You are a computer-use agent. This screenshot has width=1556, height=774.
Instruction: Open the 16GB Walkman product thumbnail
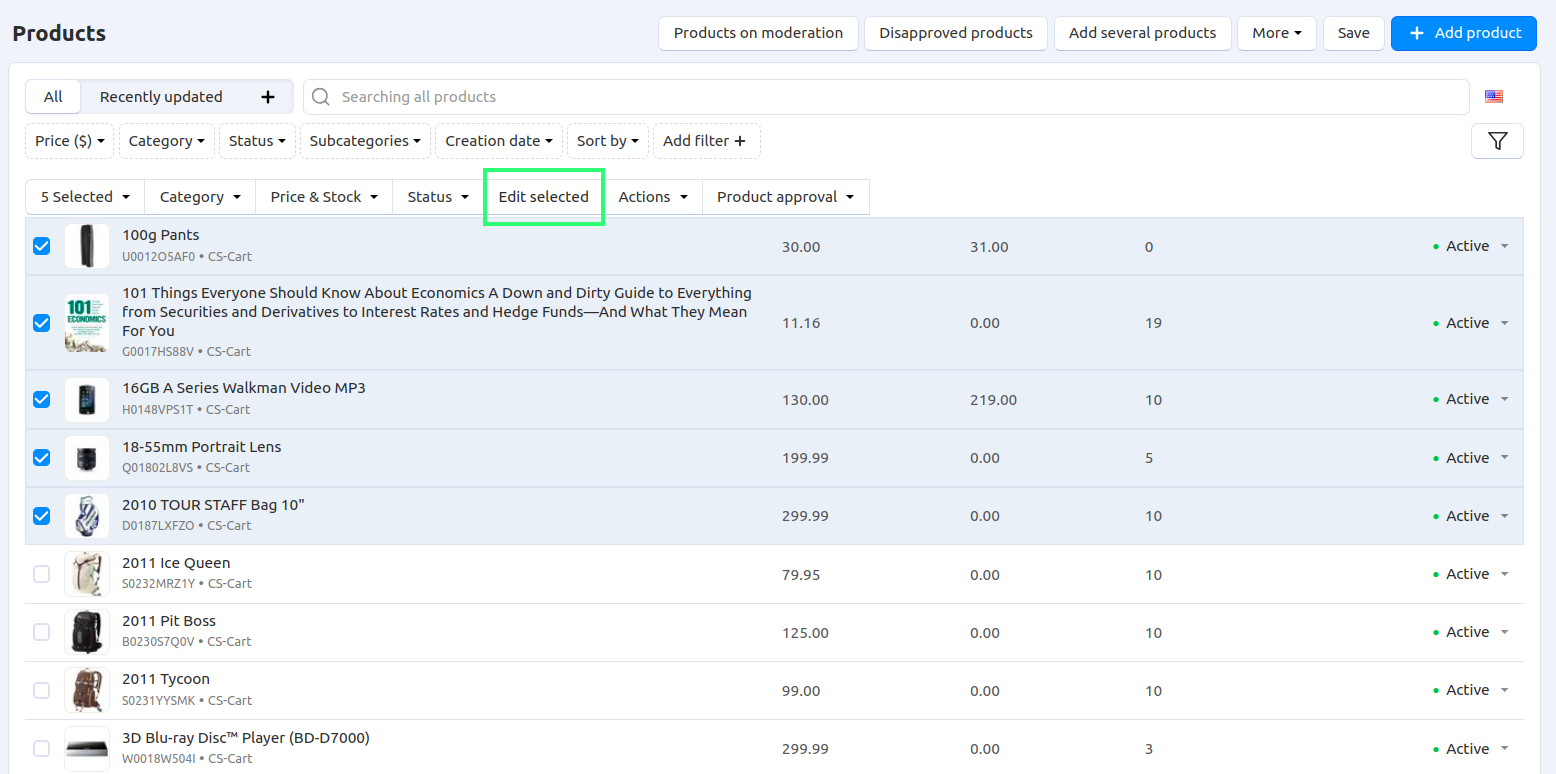(87, 399)
